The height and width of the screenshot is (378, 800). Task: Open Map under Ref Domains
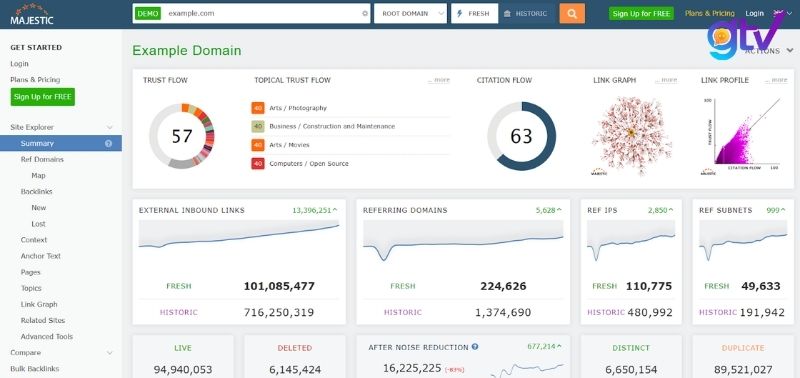(x=38, y=175)
